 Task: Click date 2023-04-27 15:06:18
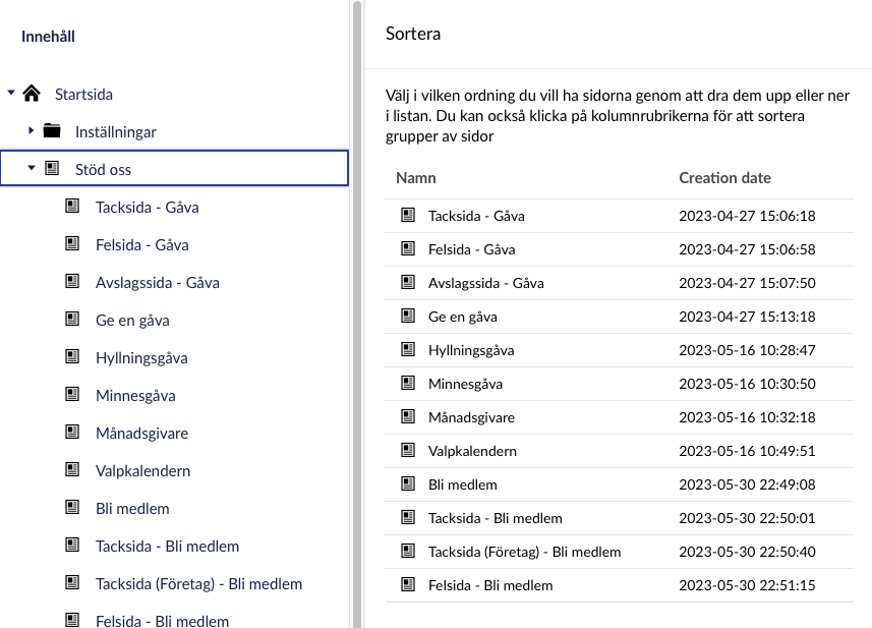747,216
